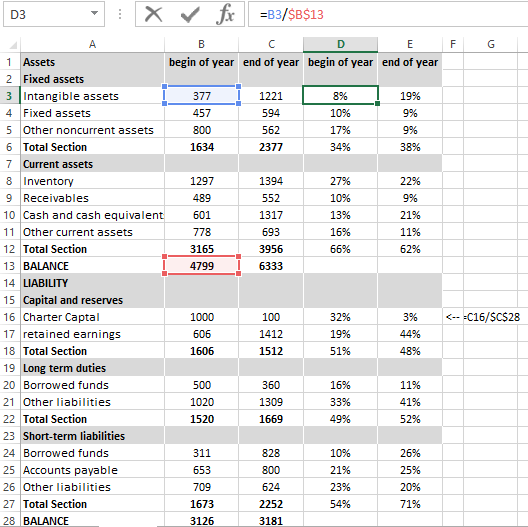Select cell with value 1634
Screen dimensions: 528x527
click(x=201, y=147)
